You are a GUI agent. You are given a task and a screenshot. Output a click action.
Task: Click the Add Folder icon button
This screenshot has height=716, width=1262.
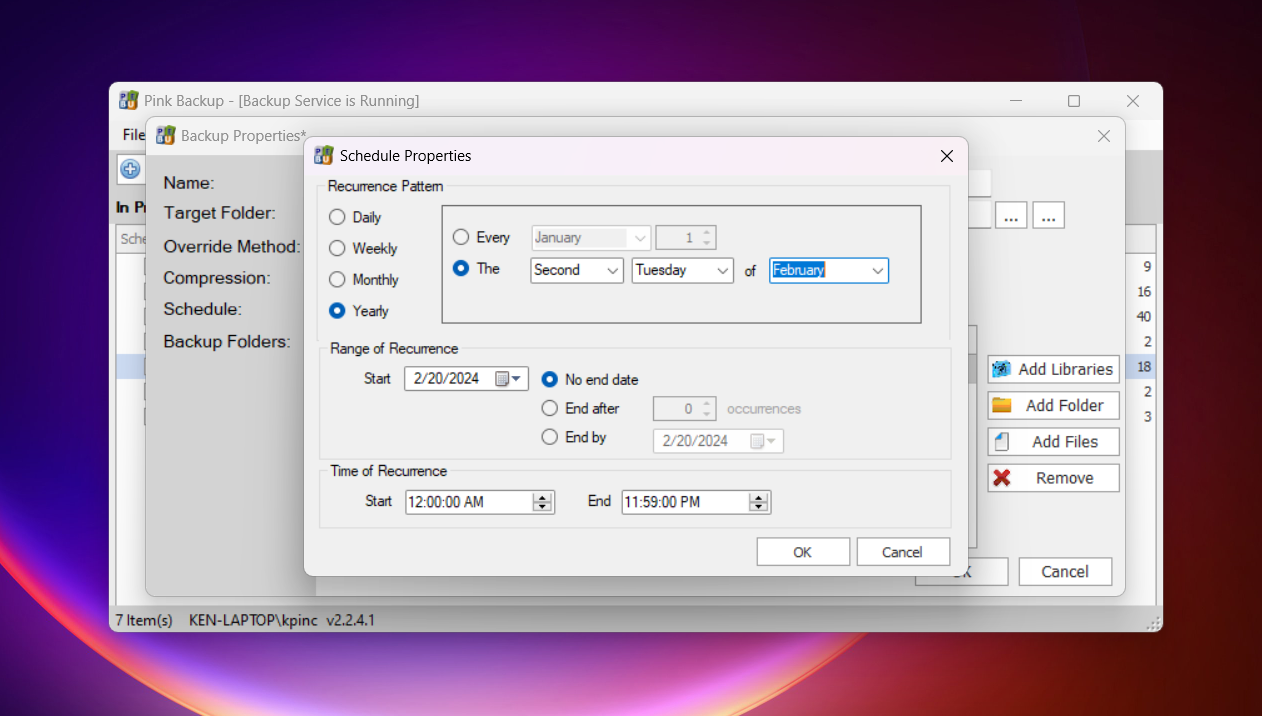pyautogui.click(x=1001, y=405)
